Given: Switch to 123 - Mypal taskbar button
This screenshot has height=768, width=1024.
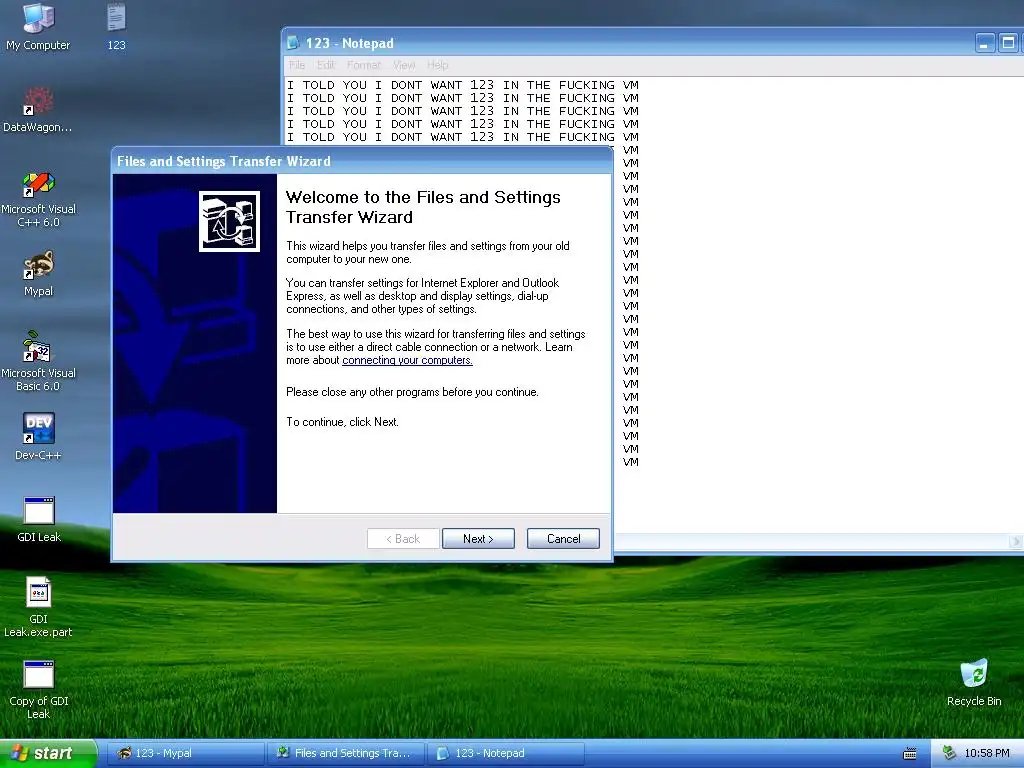Looking at the screenshot, I should coord(185,753).
